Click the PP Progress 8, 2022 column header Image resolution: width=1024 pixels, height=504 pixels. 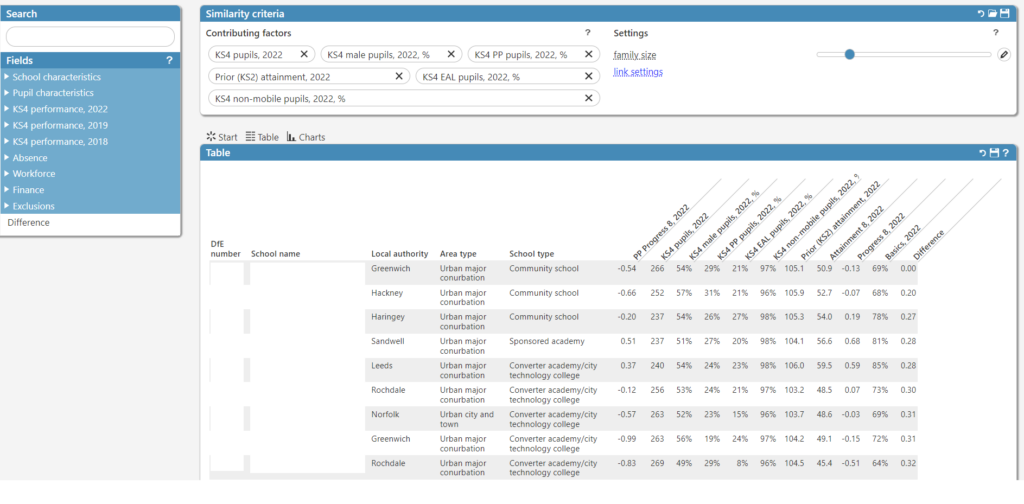pos(661,231)
